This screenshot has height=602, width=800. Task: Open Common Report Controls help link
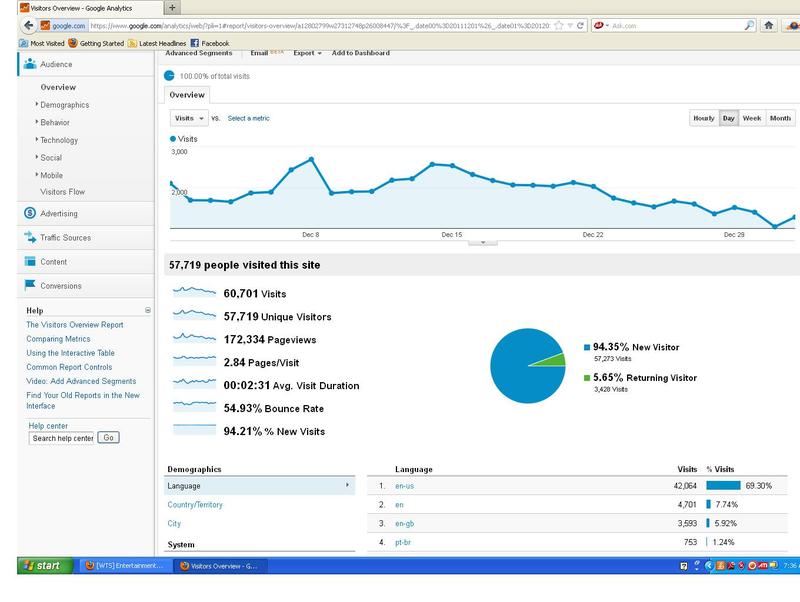point(69,367)
